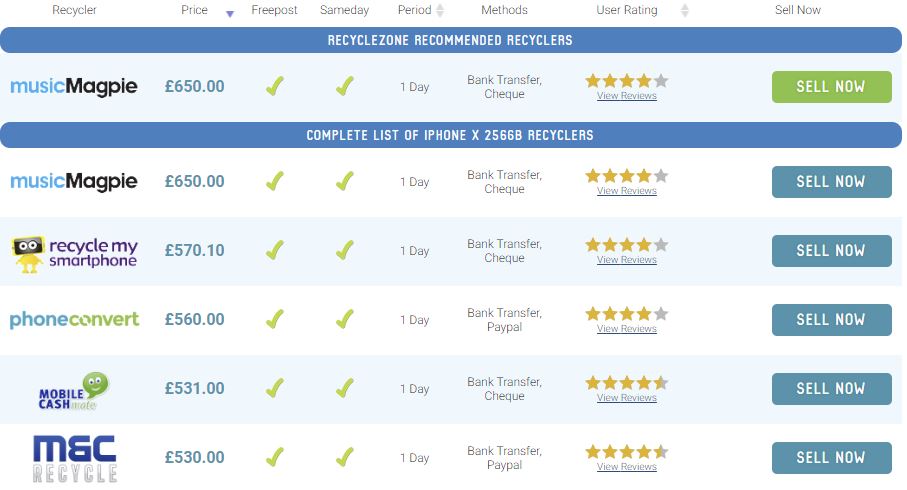Click the M&C Recycle logo
The width and height of the screenshot is (907, 490).
click(x=75, y=458)
